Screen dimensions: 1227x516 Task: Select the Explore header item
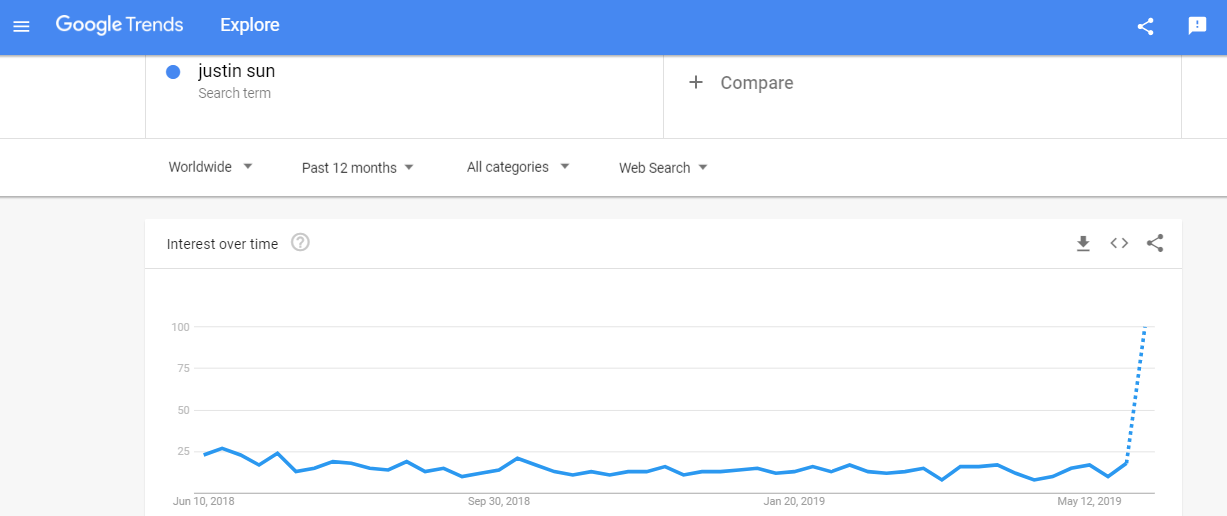250,25
